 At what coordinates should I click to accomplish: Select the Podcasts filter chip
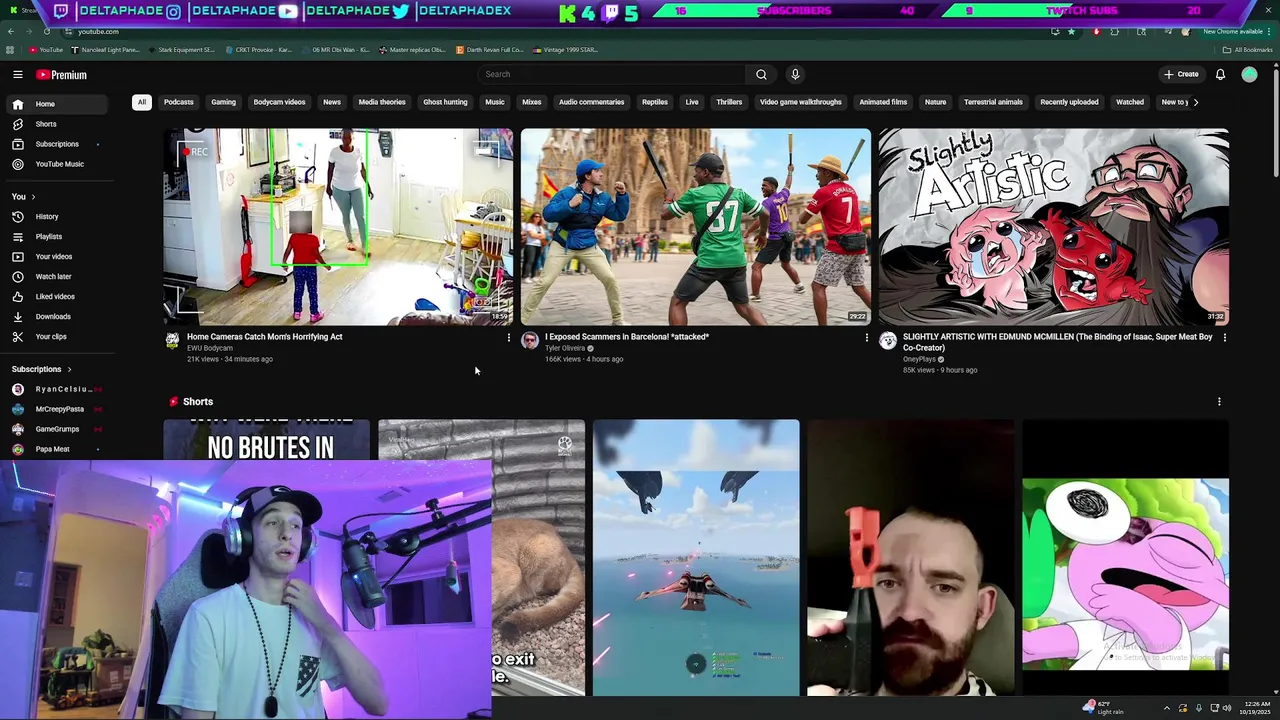pos(179,102)
